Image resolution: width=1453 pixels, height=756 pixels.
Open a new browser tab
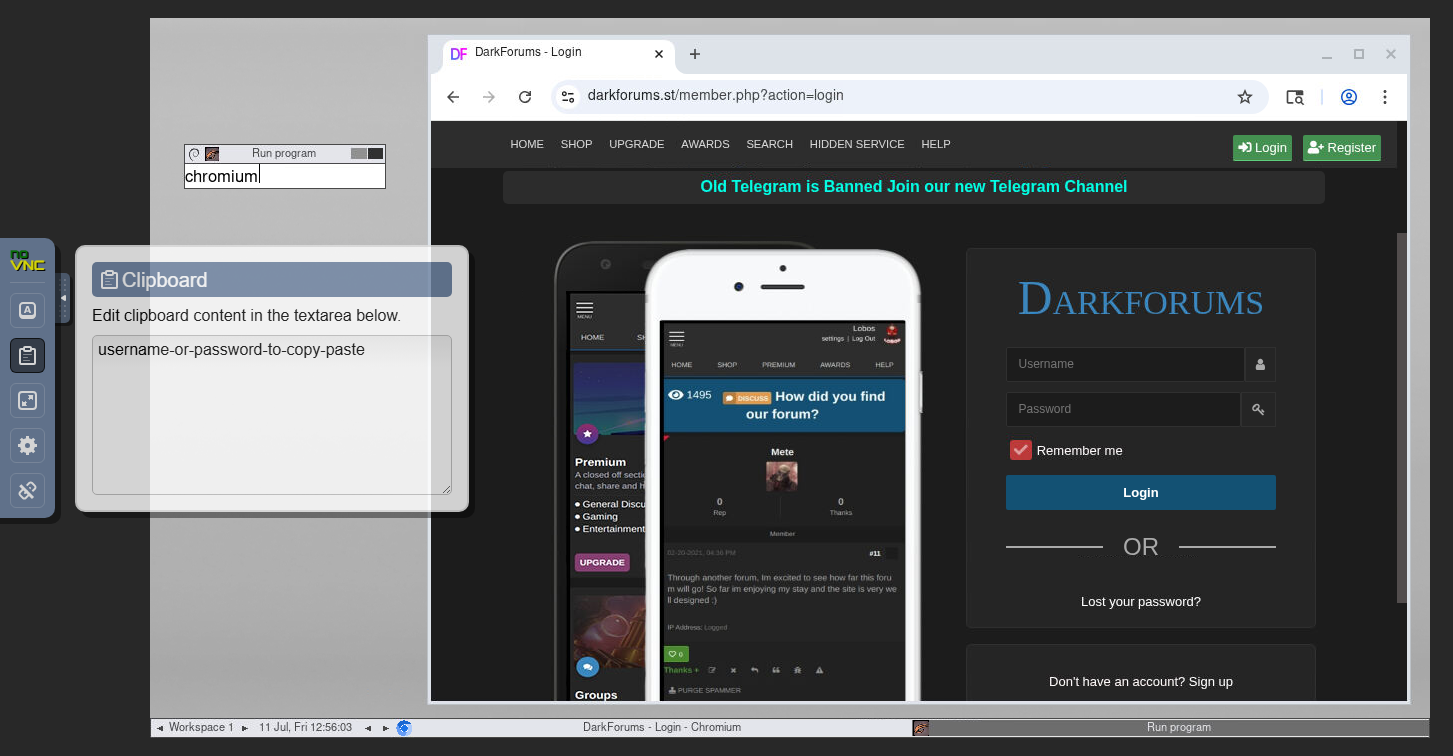point(695,54)
